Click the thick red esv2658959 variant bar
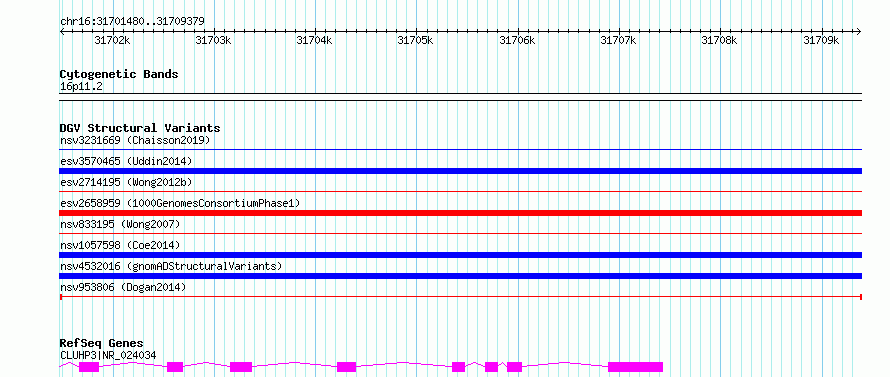This screenshot has width=890, height=377. click(x=461, y=213)
